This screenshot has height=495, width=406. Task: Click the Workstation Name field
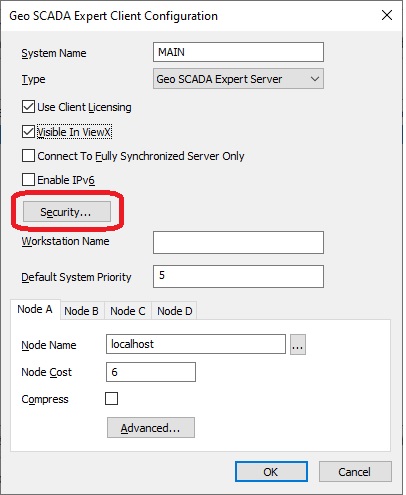[238, 242]
